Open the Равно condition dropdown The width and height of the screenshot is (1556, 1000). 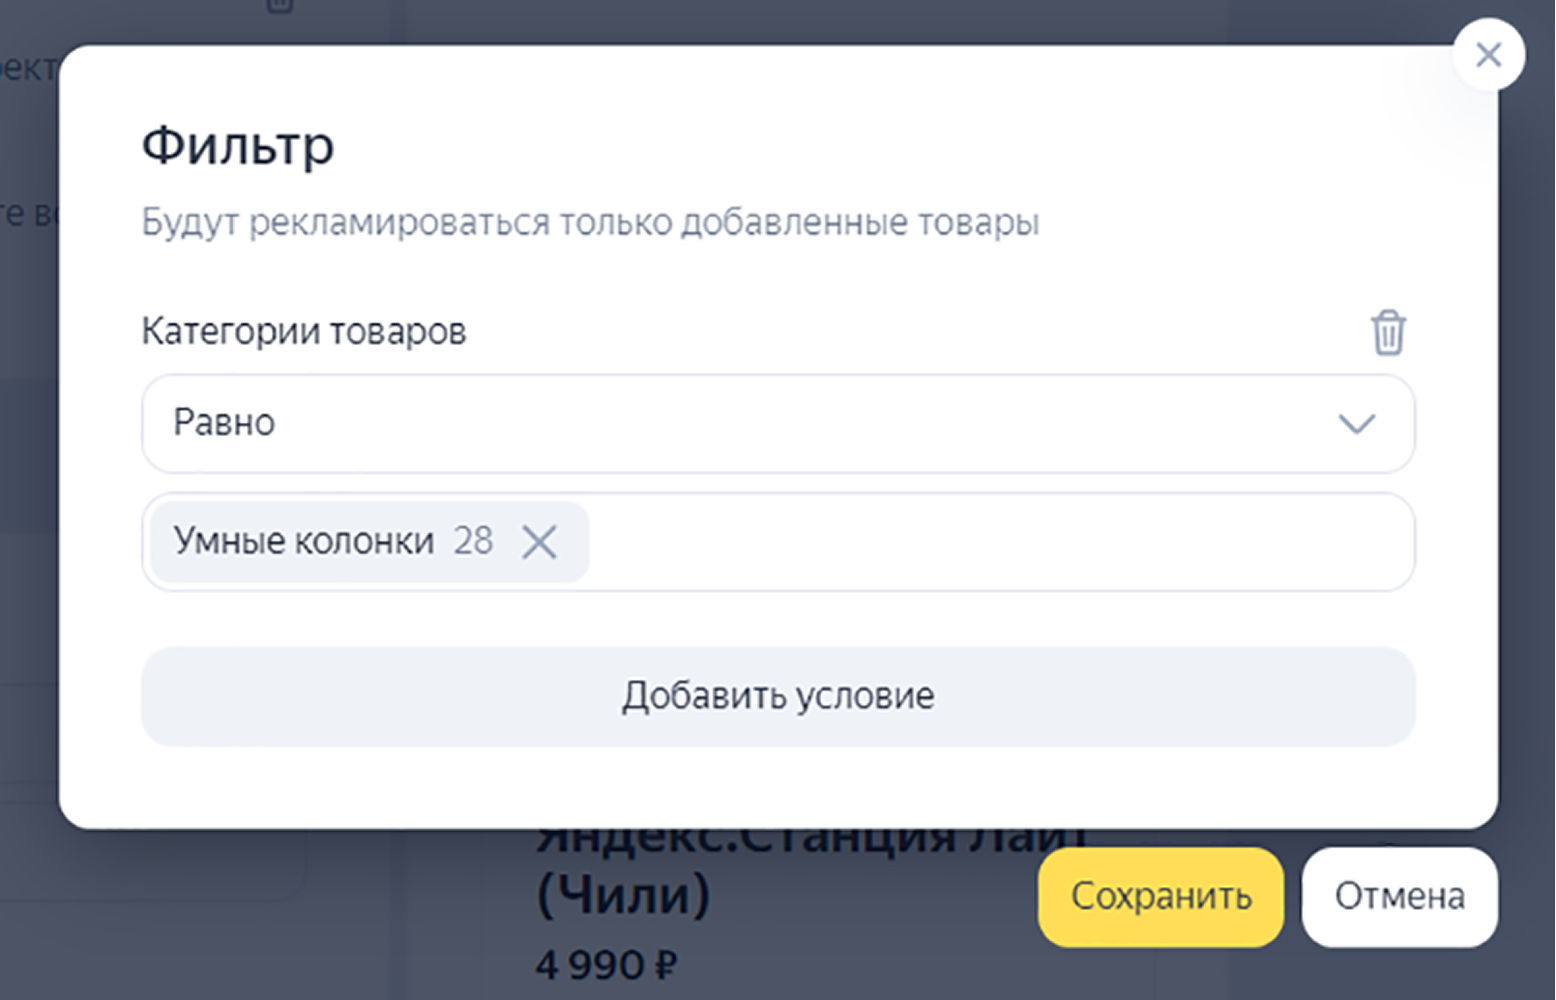pyautogui.click(x=778, y=423)
